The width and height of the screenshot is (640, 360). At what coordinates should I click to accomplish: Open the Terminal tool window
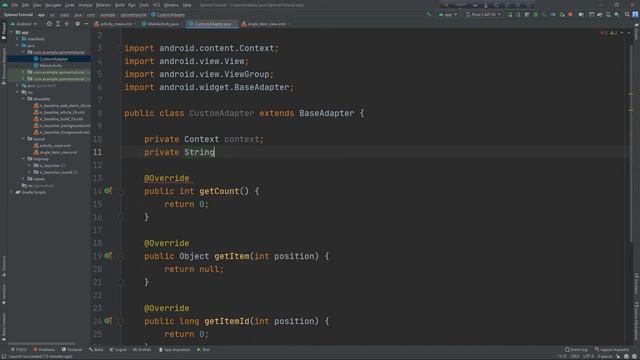(72, 350)
